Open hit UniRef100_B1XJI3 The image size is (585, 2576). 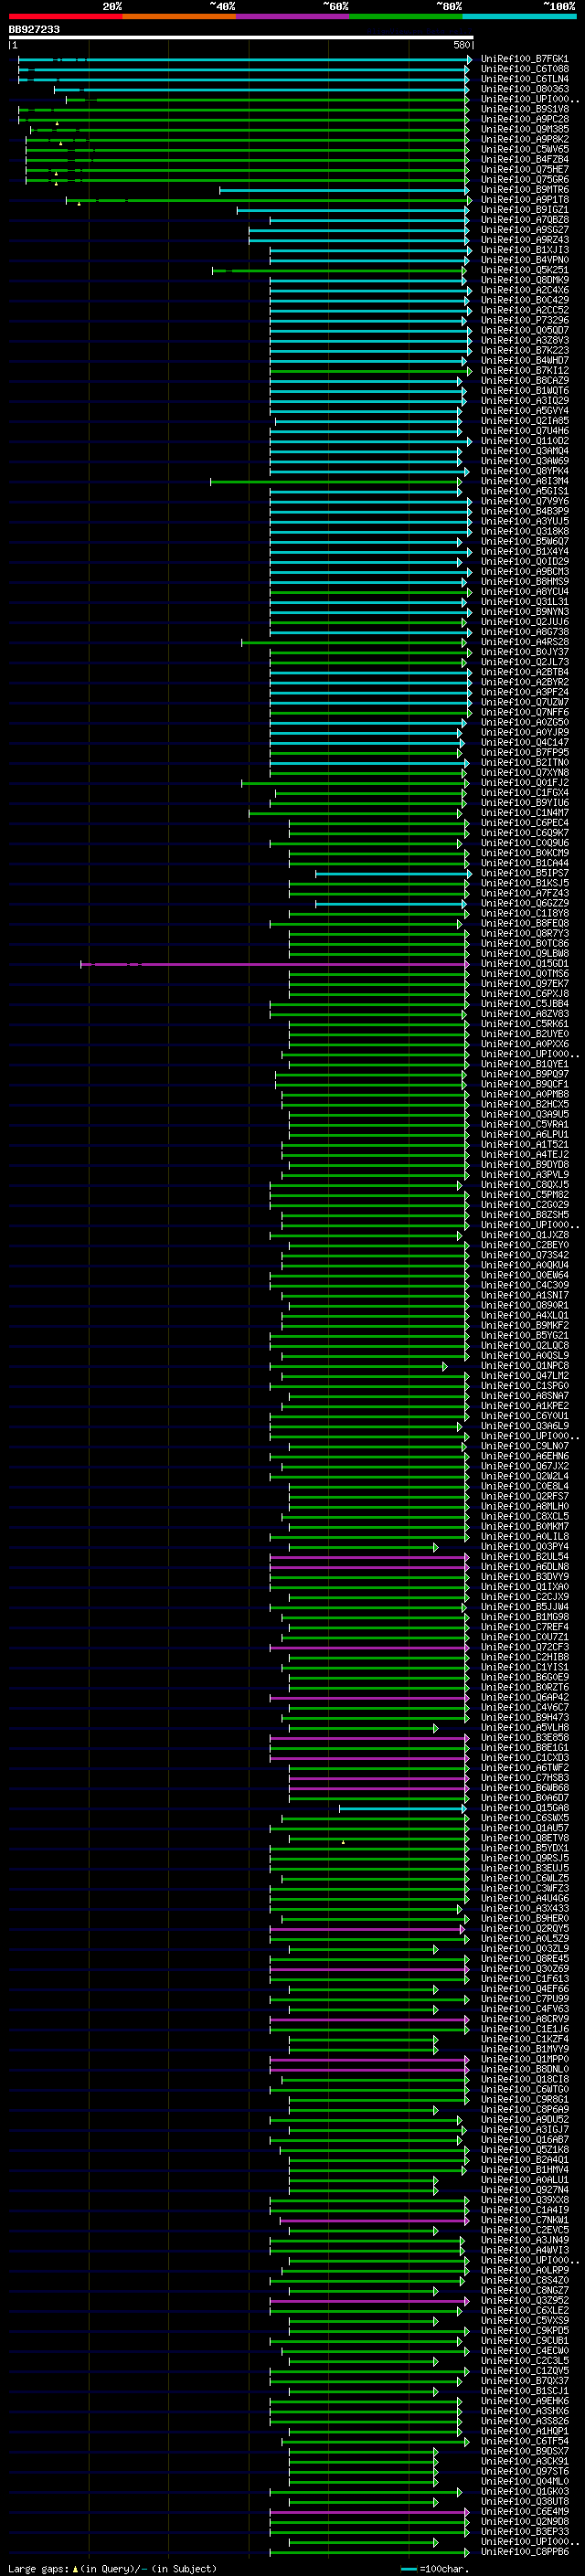click(524, 250)
